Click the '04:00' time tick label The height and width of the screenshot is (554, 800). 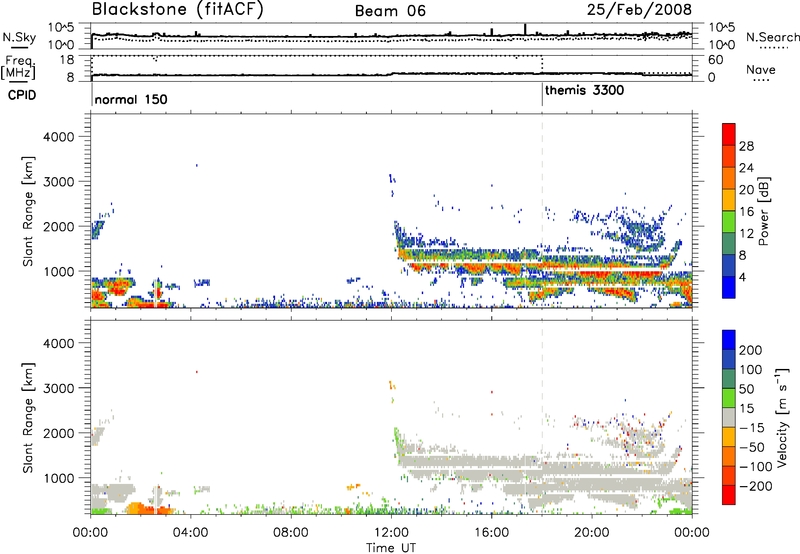(191, 533)
